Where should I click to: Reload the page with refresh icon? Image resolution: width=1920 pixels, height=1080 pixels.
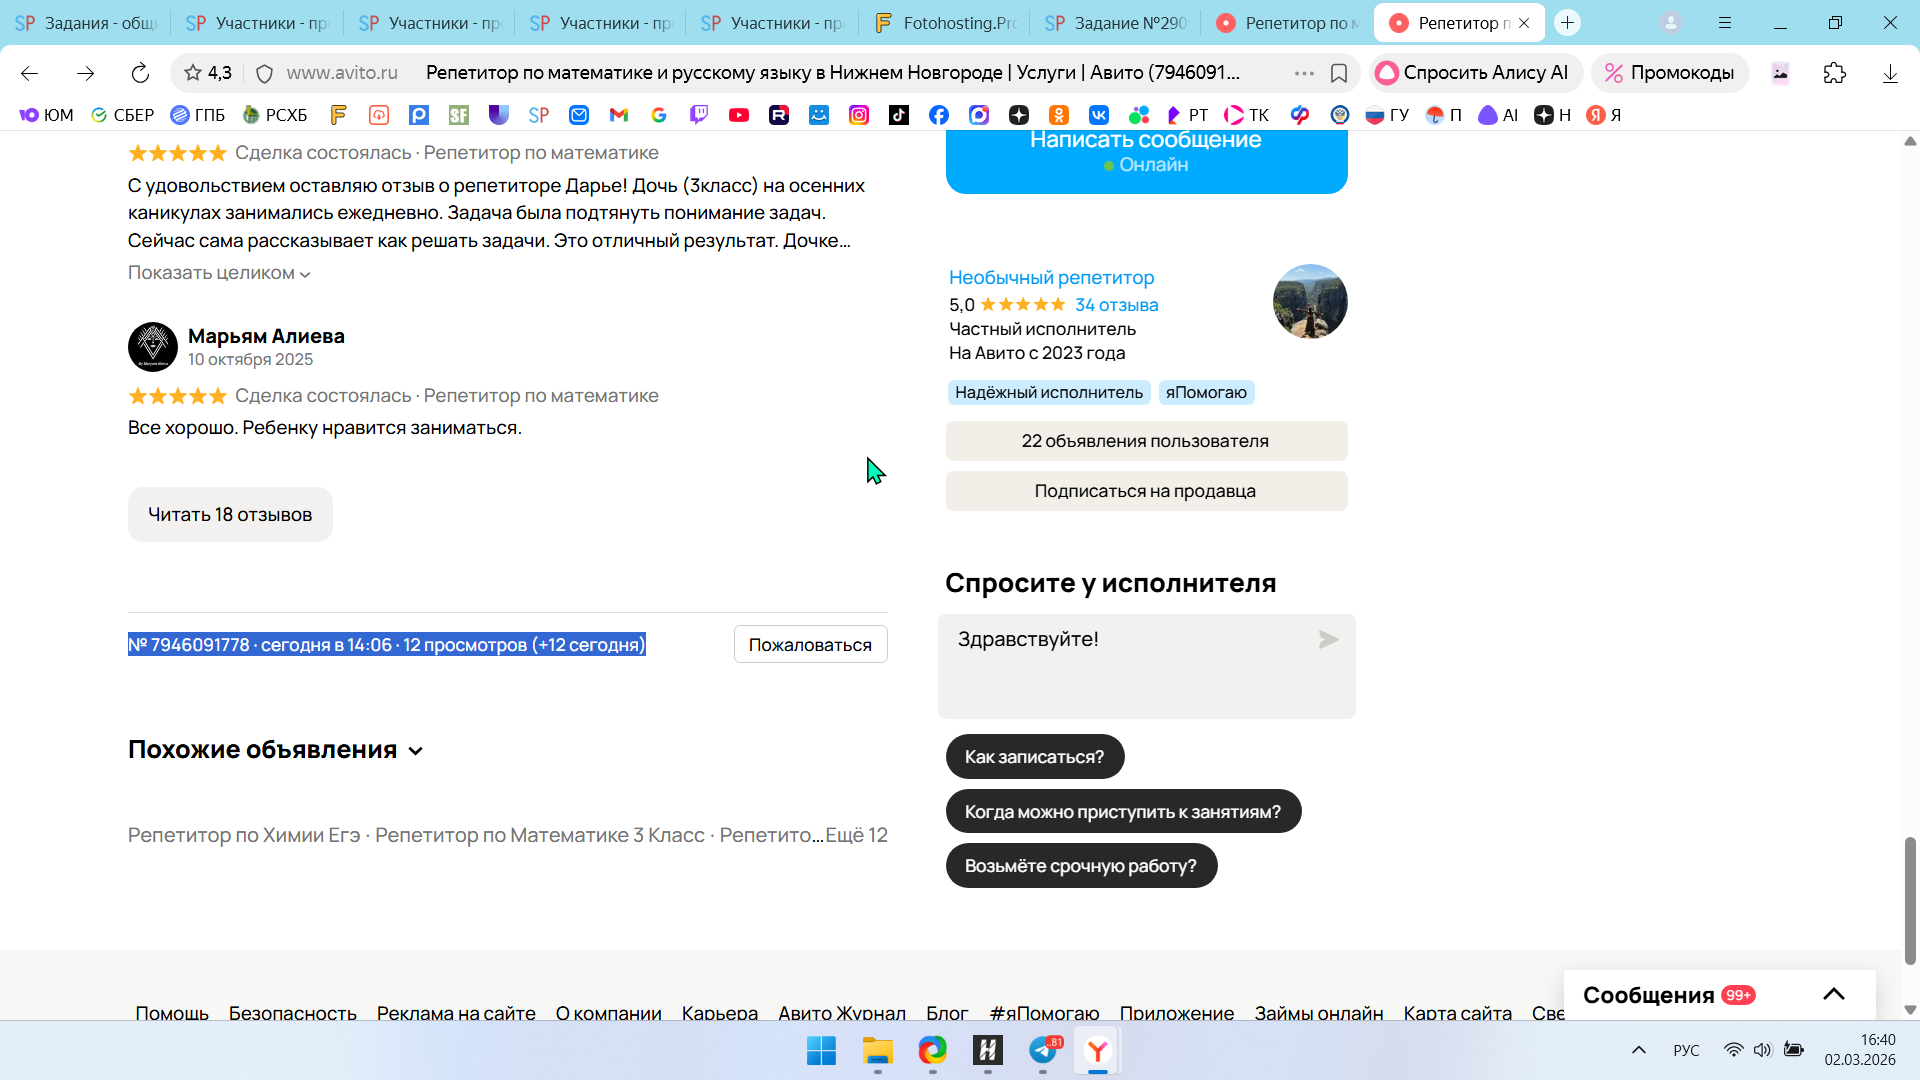(x=140, y=73)
